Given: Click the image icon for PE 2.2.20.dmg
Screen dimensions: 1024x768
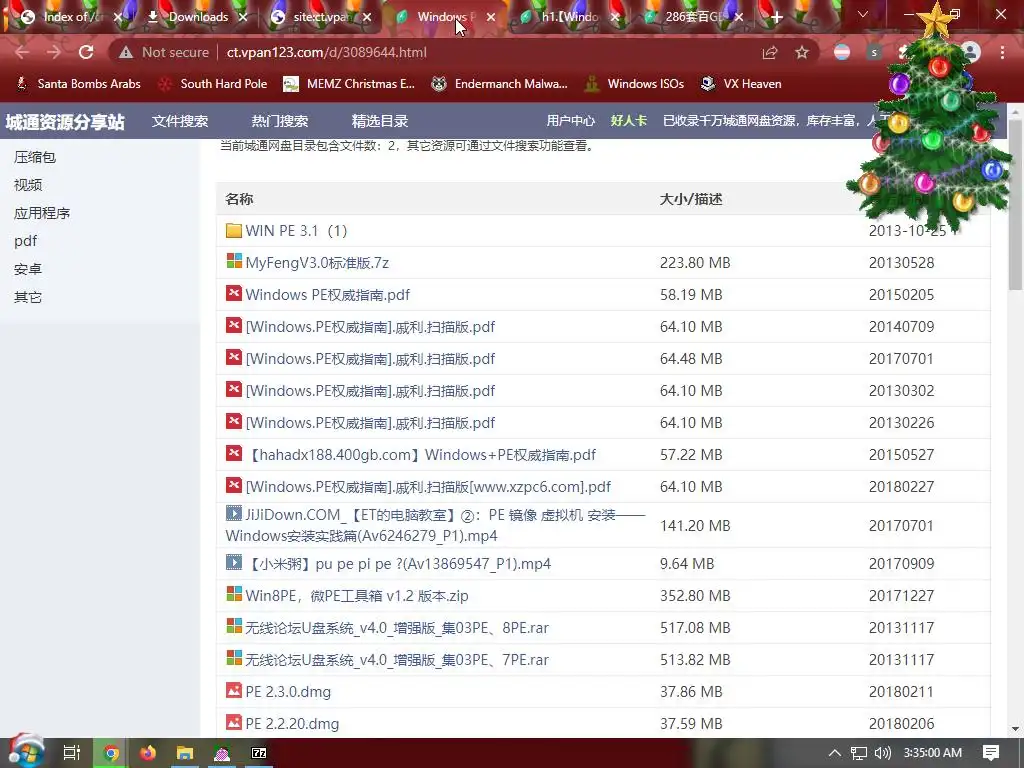Looking at the screenshot, I should [234, 722].
